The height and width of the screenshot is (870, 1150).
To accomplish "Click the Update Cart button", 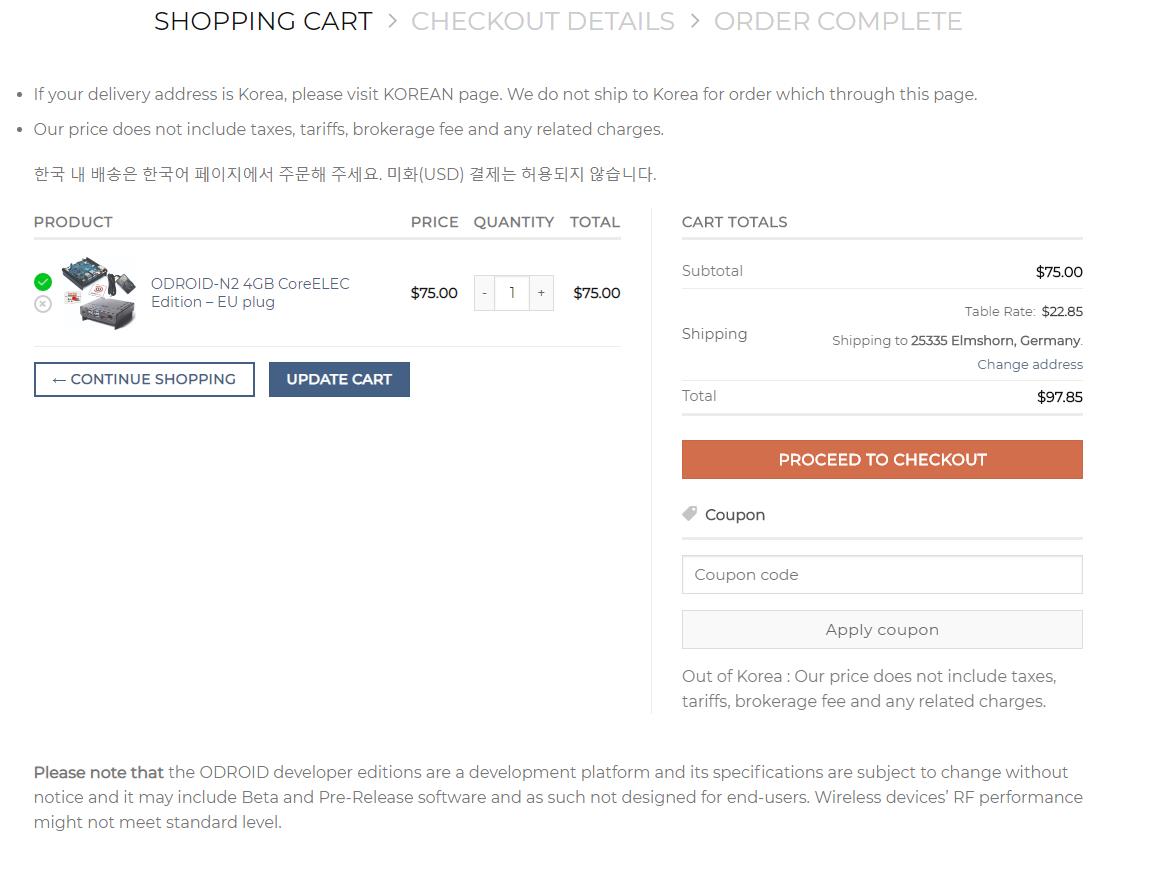I will point(339,379).
